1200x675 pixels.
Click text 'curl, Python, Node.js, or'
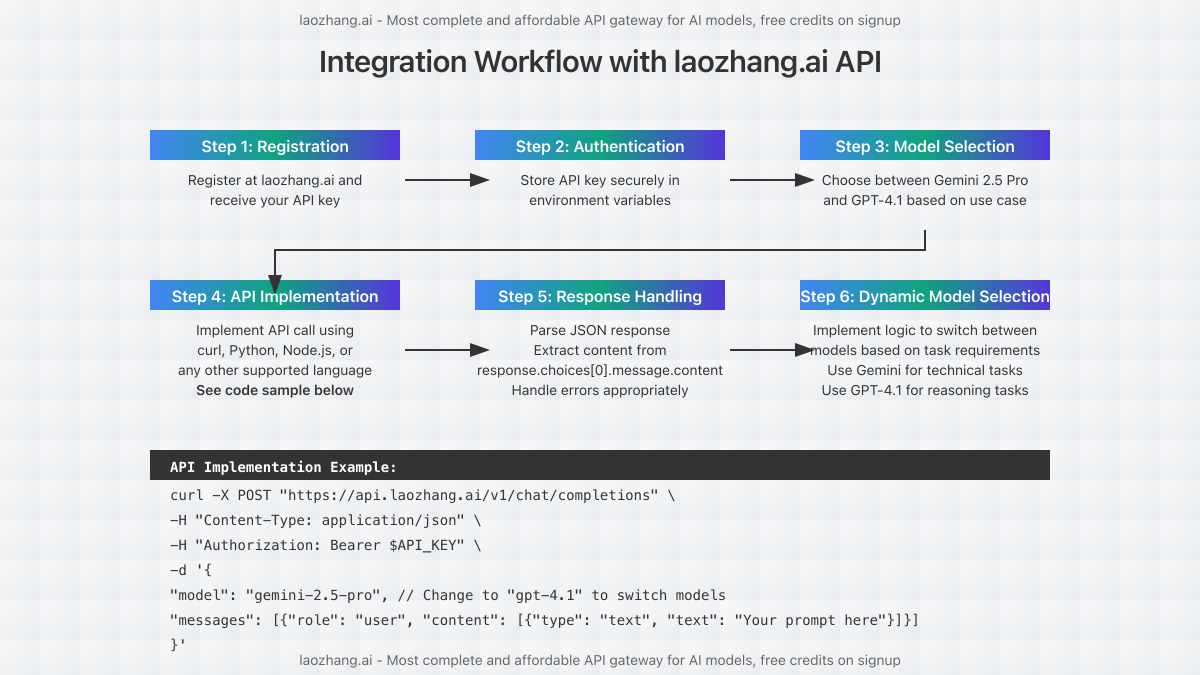275,350
